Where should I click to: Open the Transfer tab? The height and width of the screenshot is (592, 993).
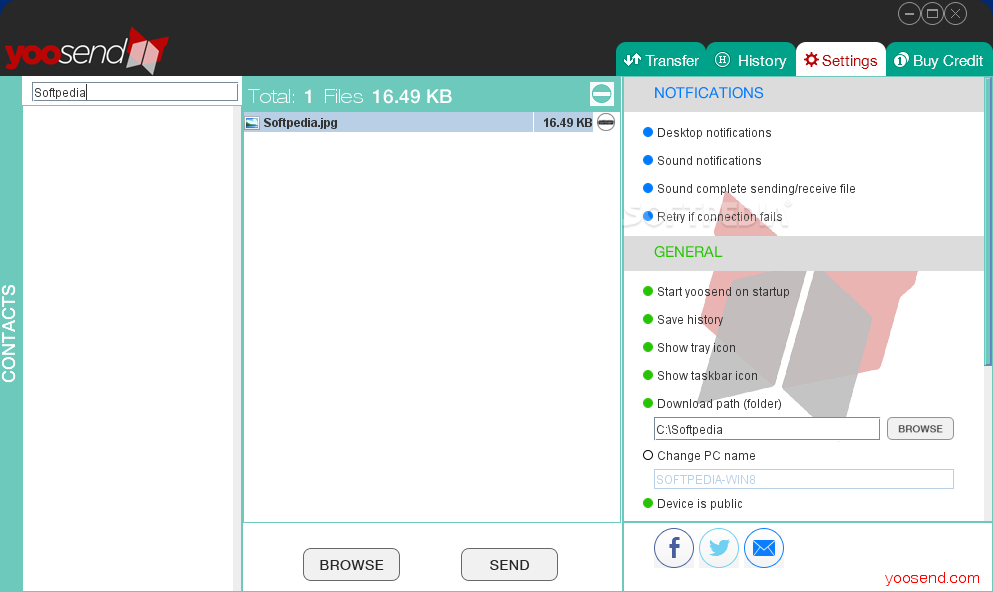point(661,60)
